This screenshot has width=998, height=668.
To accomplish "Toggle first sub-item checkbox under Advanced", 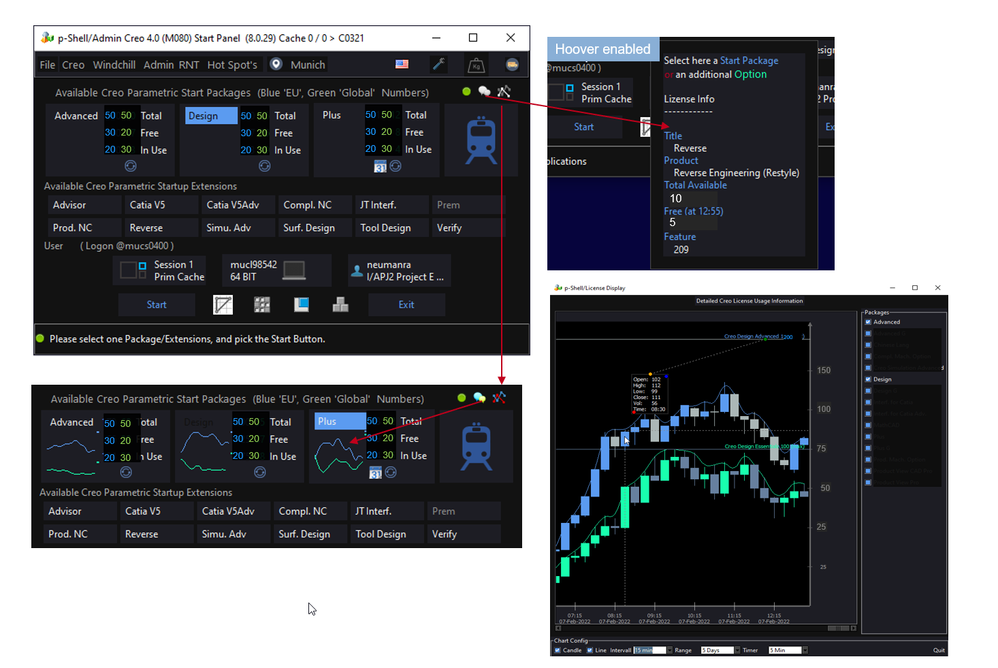I will [868, 333].
